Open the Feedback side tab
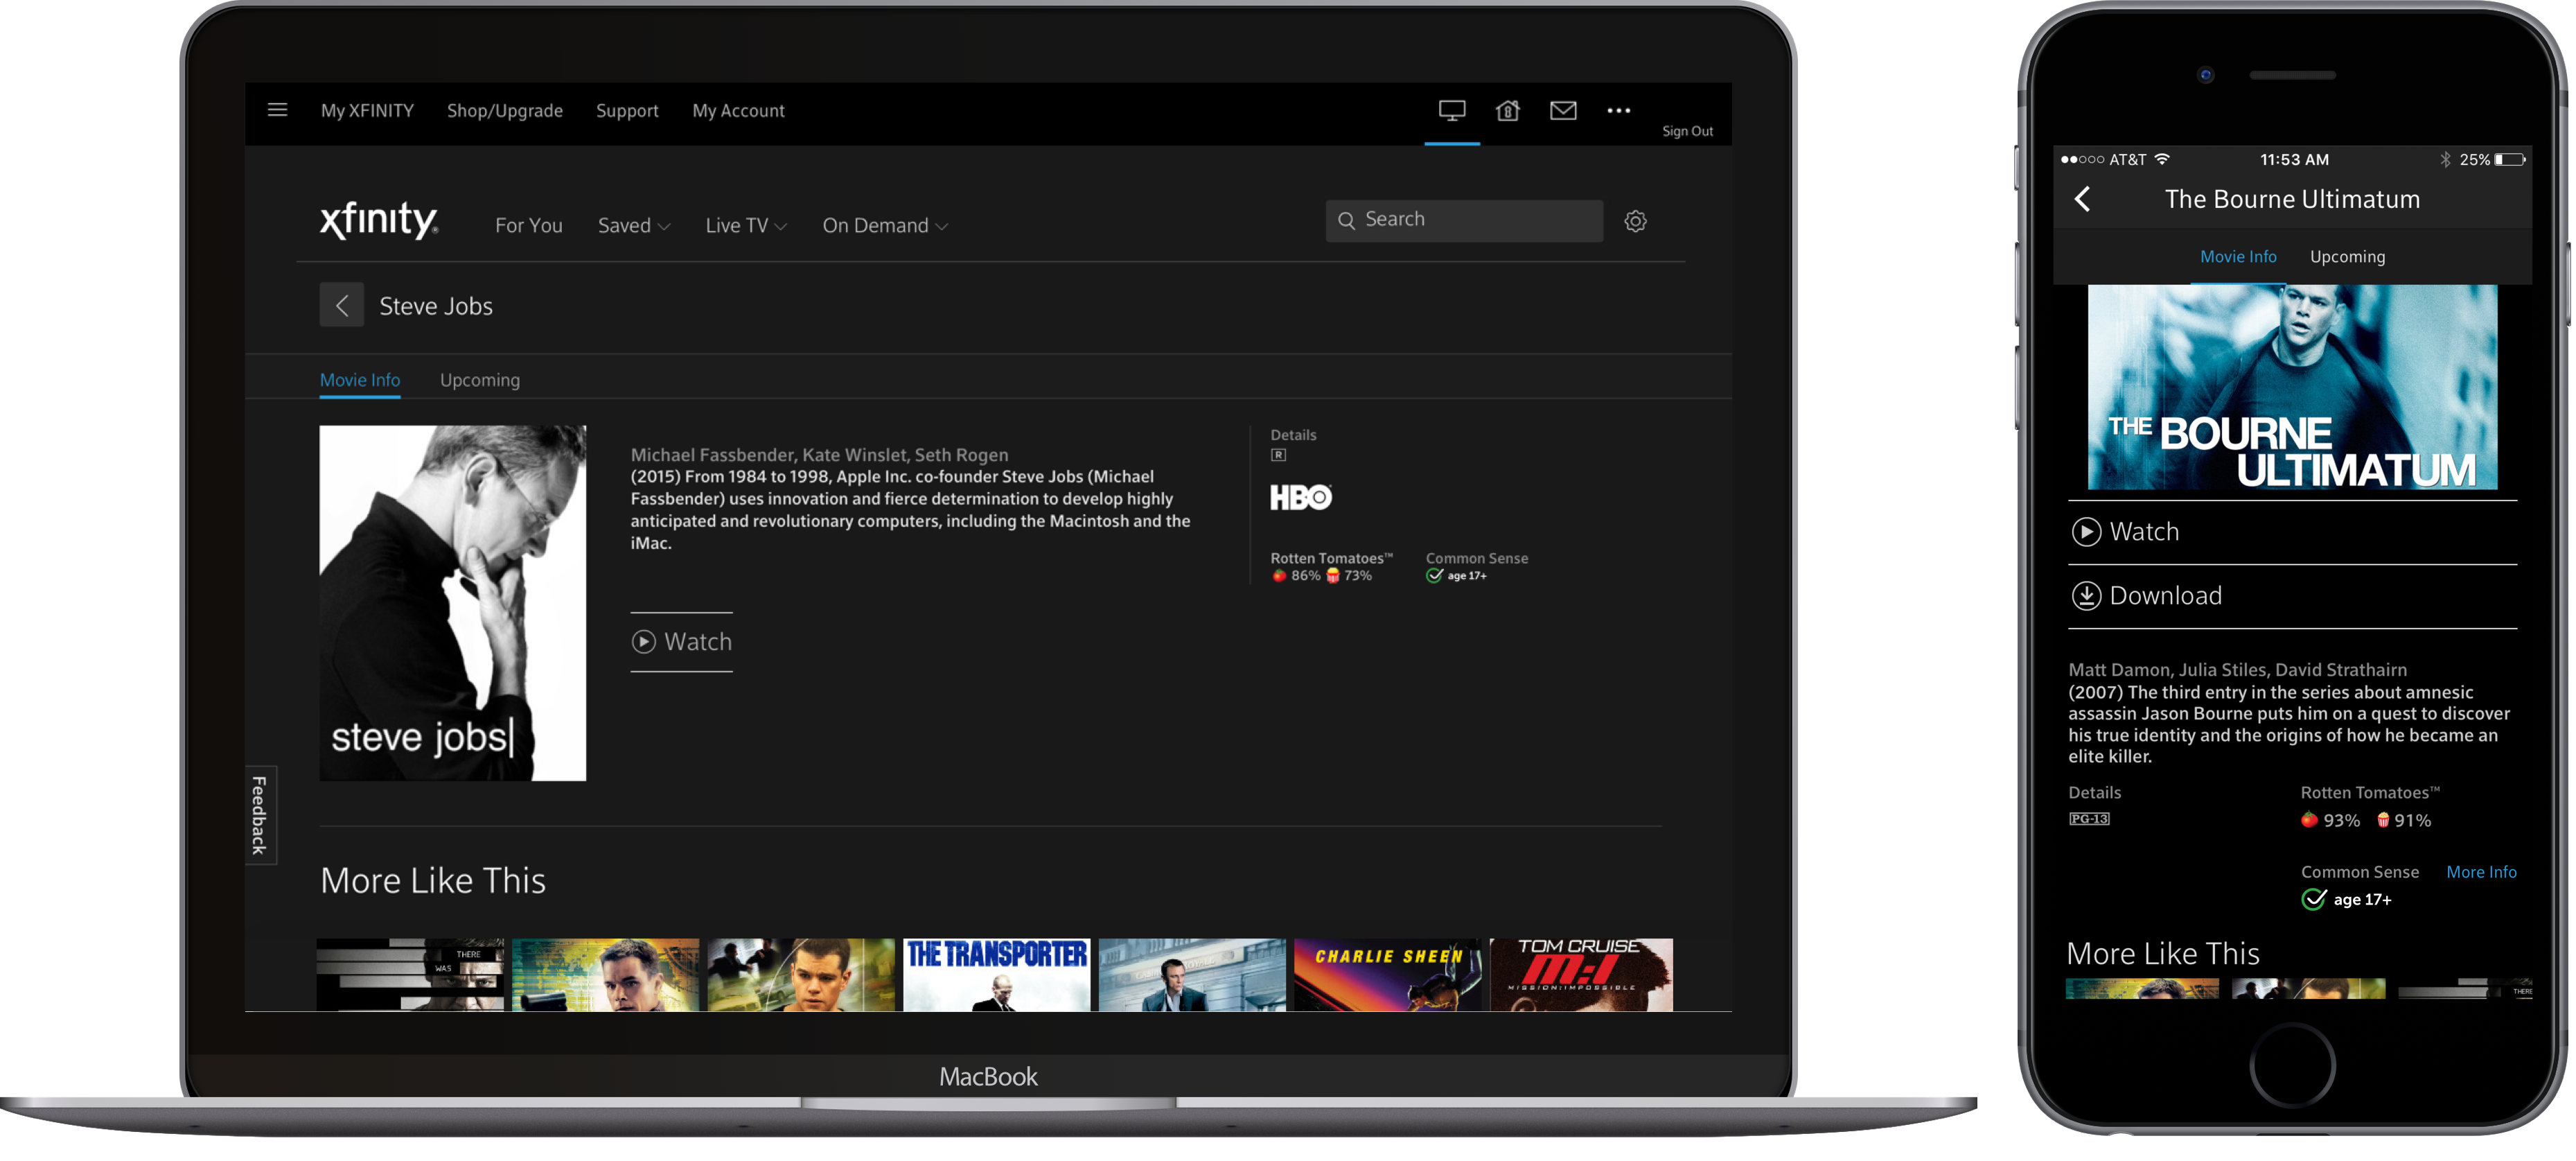 260,815
